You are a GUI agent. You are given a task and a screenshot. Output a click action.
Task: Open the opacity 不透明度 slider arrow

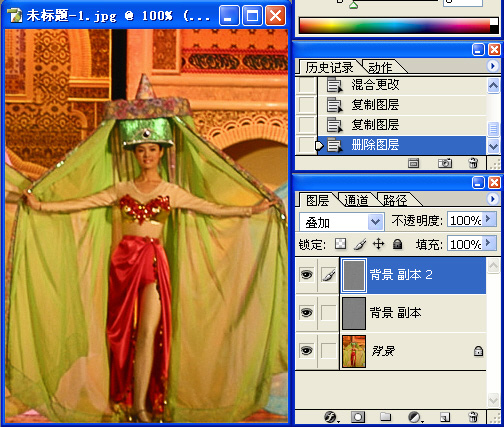pos(488,219)
